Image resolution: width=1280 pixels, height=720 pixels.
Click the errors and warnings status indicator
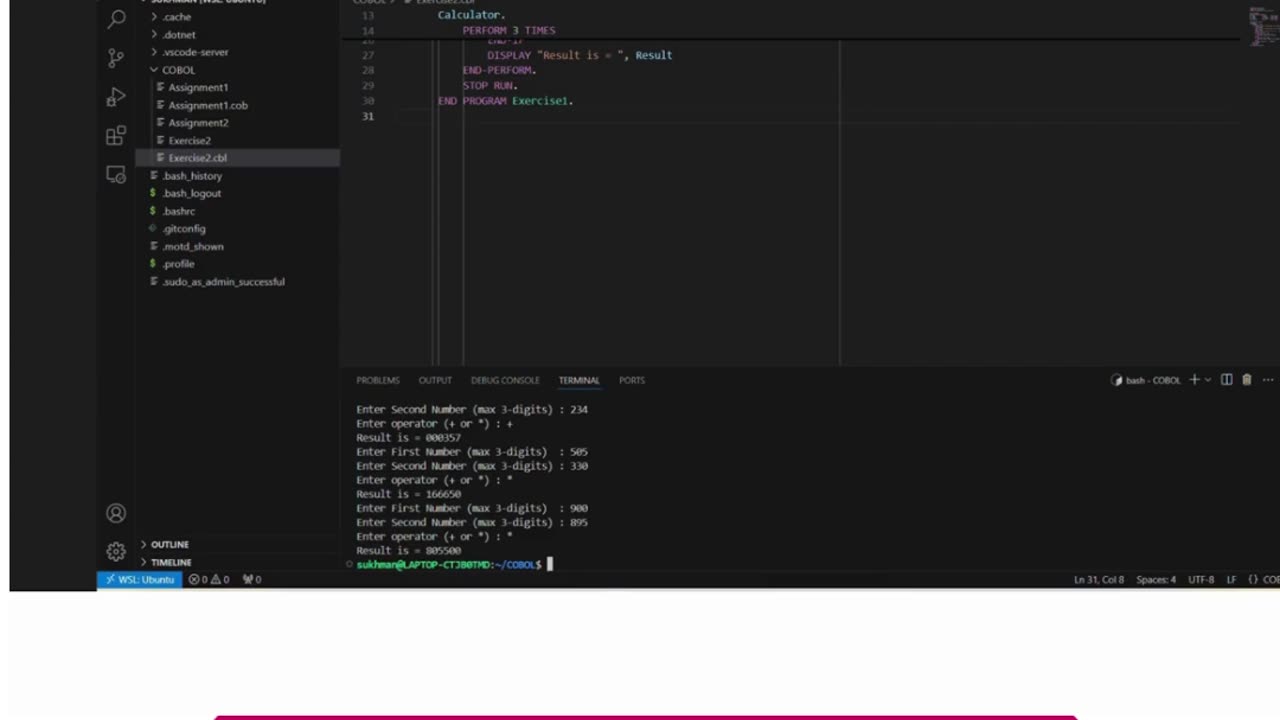pyautogui.click(x=209, y=579)
